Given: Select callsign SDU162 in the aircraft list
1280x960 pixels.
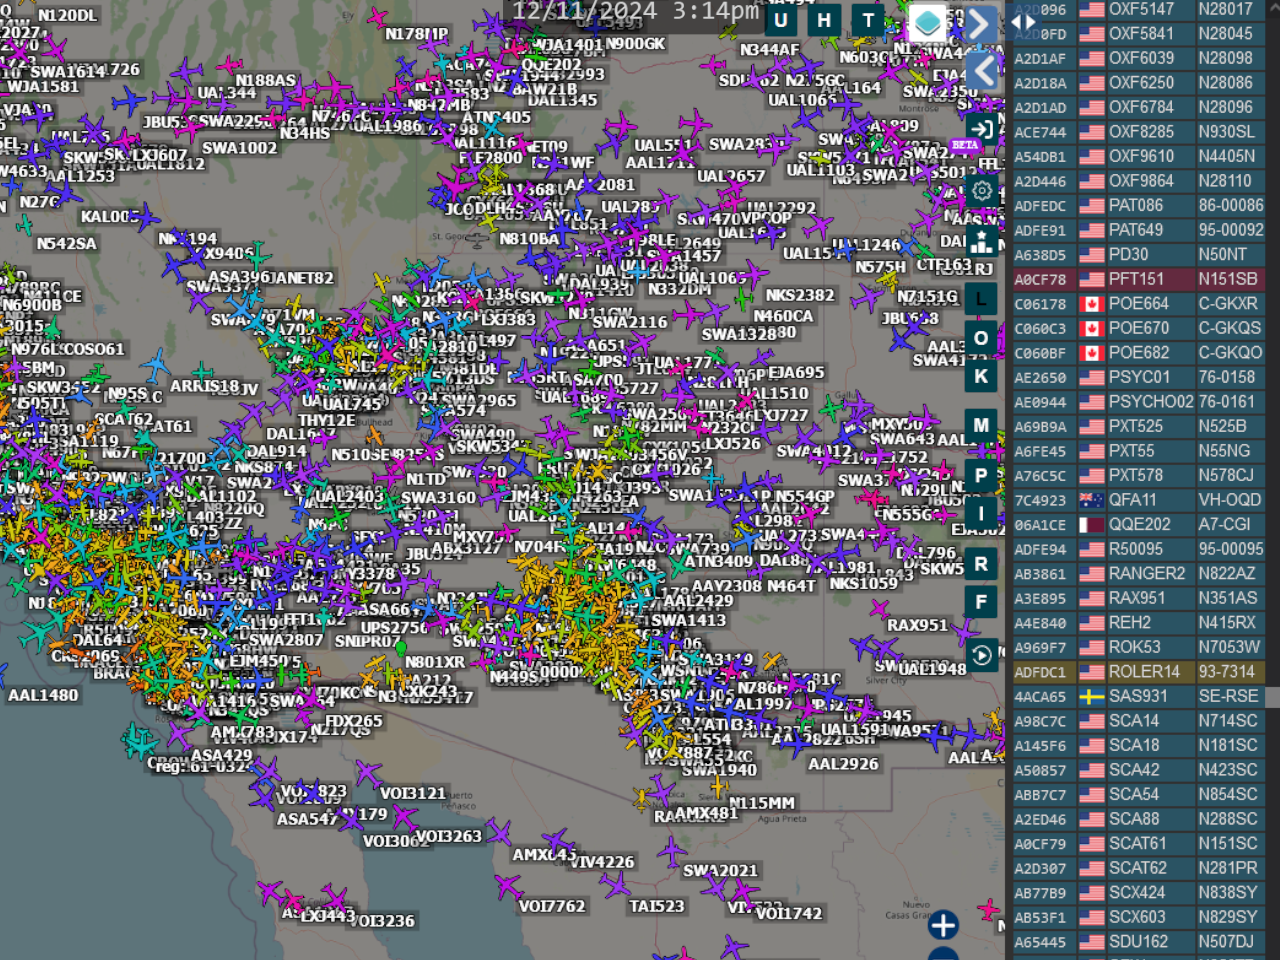Looking at the screenshot, I should [1138, 942].
